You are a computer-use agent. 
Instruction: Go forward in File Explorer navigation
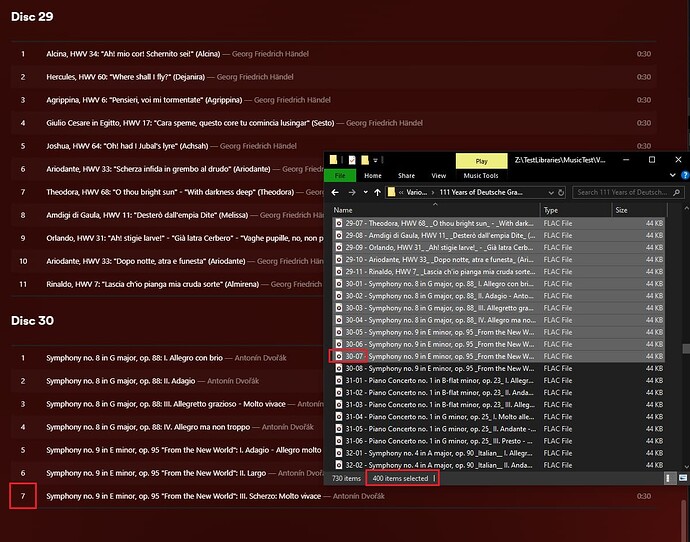pos(352,192)
